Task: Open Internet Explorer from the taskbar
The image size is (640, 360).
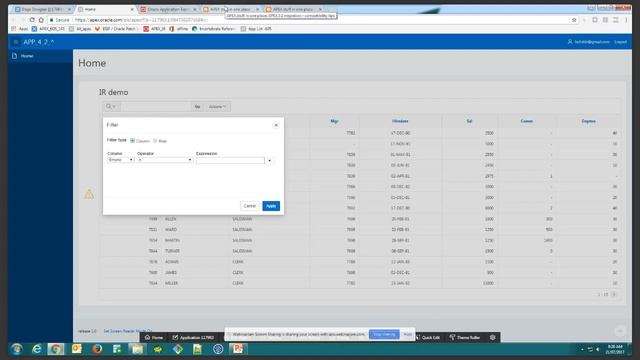Action: pos(37,349)
